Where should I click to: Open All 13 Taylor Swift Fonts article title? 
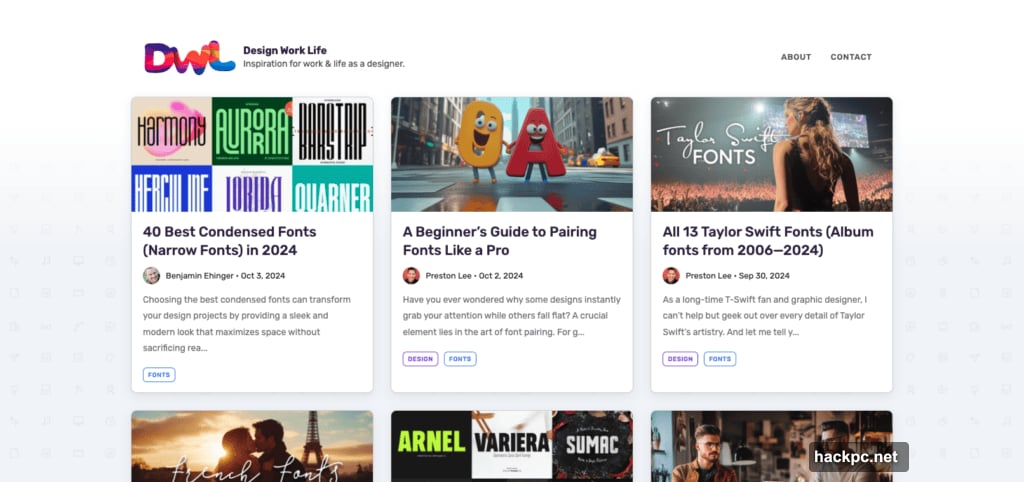pyautogui.click(x=768, y=241)
